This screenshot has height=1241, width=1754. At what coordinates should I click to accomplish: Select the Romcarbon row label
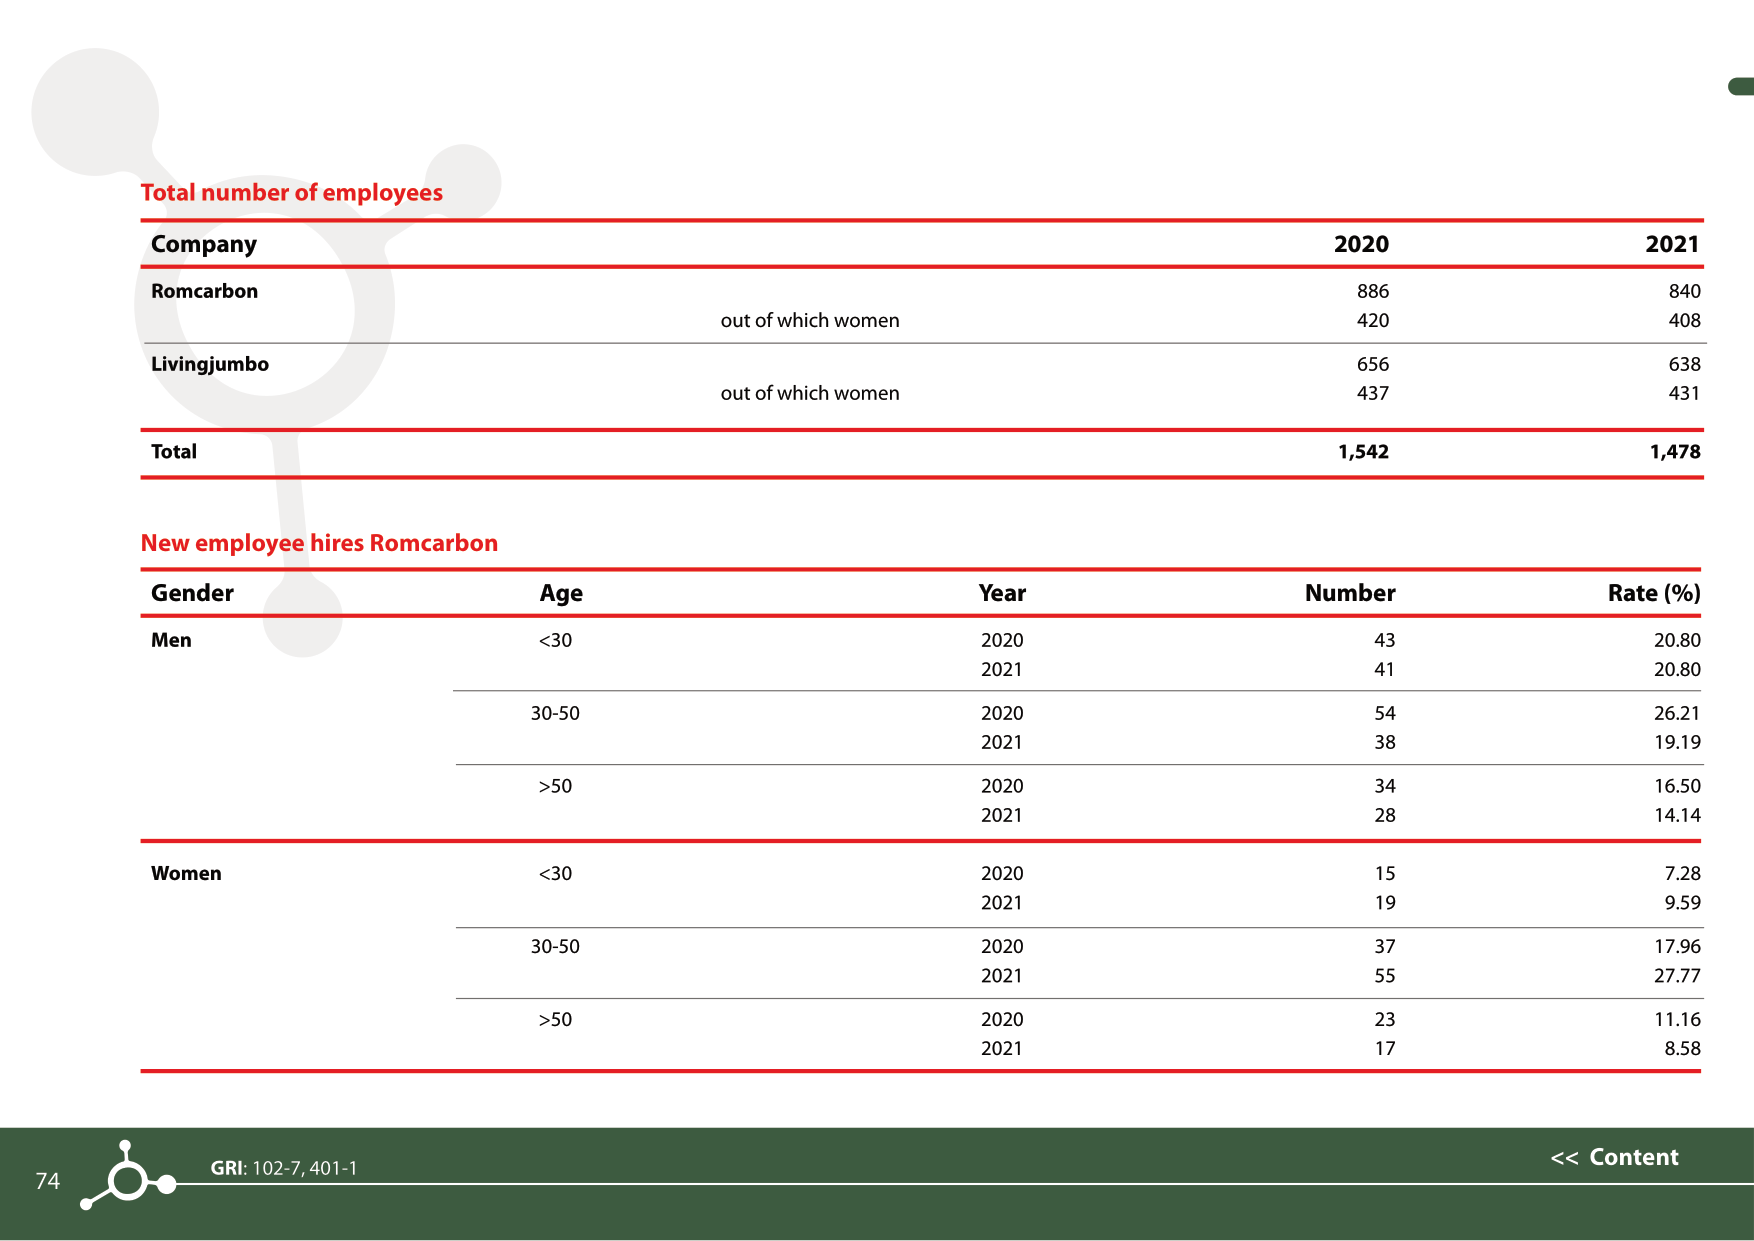click(204, 291)
